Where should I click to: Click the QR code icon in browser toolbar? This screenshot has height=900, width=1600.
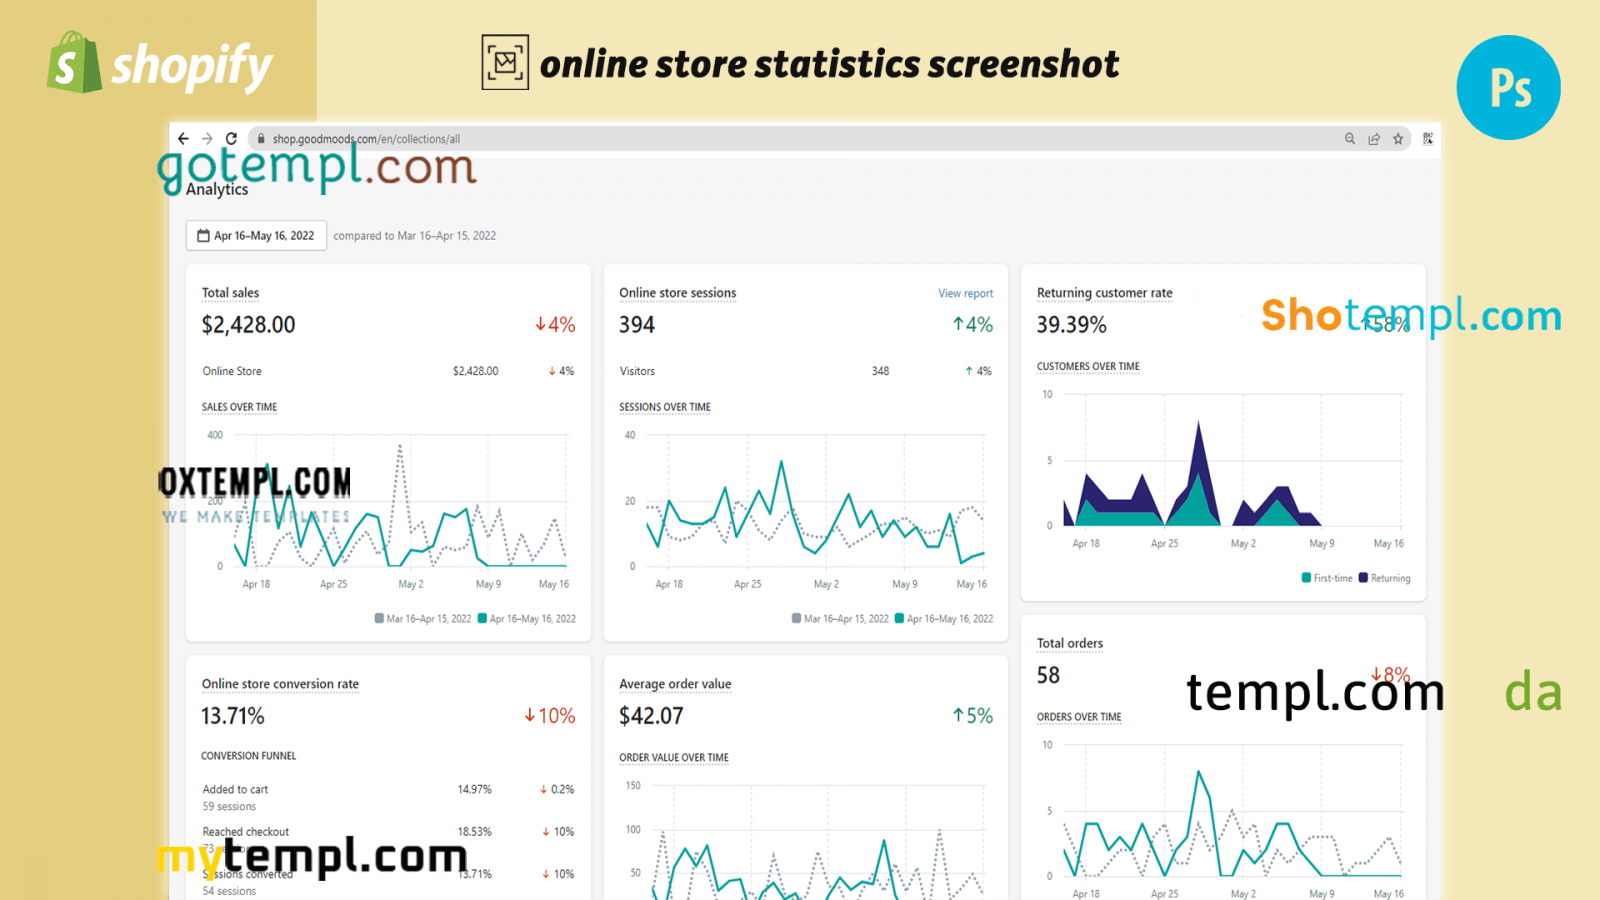coord(1428,139)
